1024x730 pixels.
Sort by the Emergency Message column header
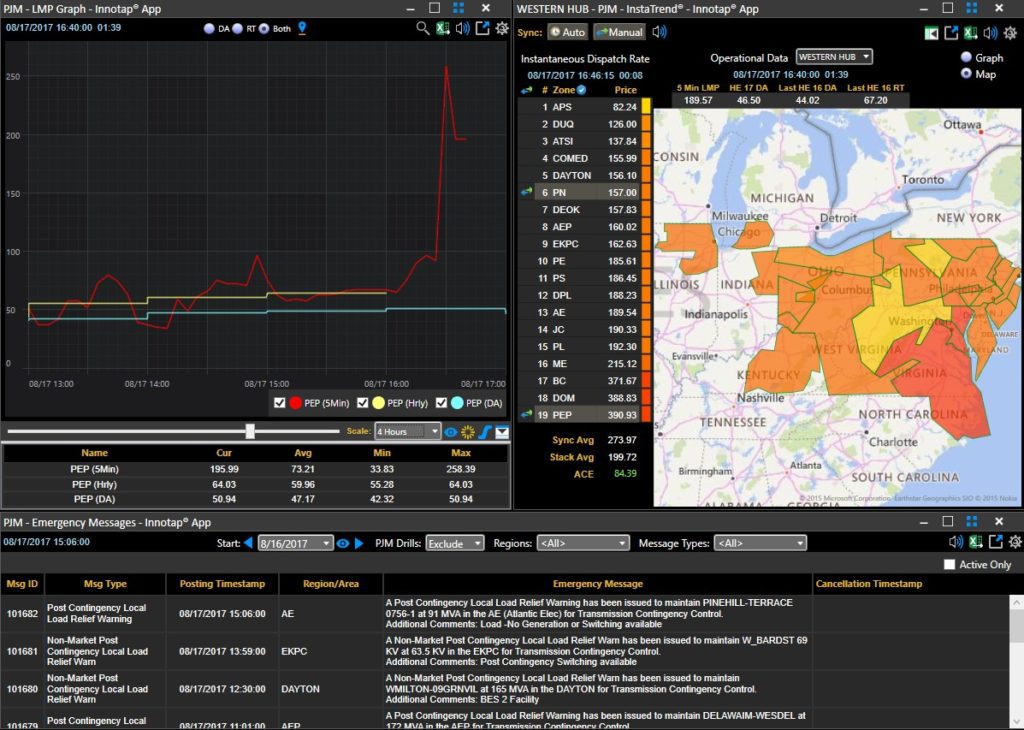(598, 584)
